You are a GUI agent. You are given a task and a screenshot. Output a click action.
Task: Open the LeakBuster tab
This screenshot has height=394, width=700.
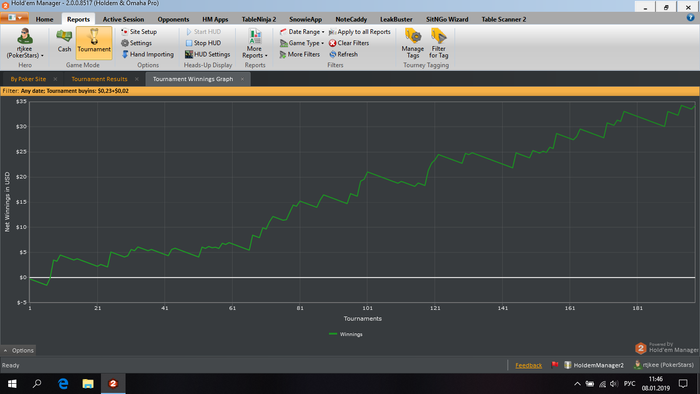click(396, 19)
